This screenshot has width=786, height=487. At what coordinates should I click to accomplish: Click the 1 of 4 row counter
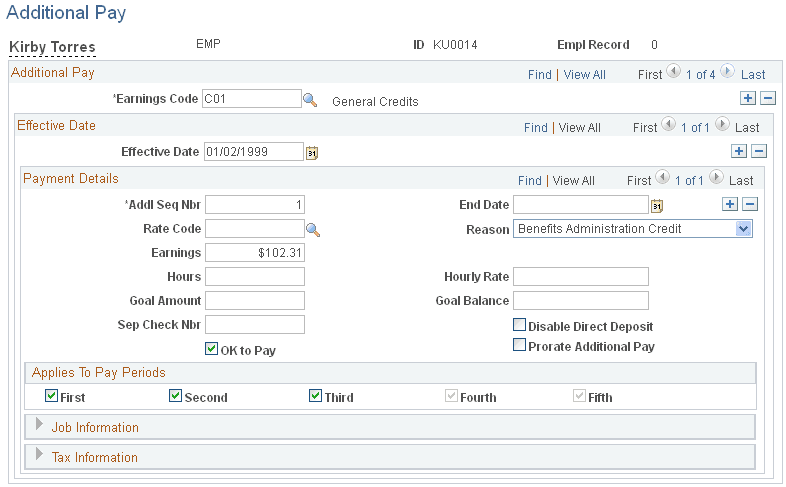pyautogui.click(x=700, y=75)
